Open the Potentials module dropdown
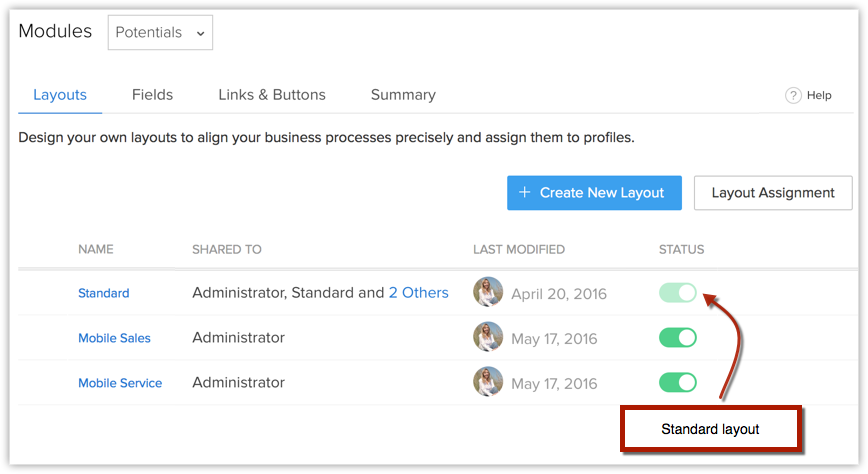This screenshot has width=868, height=474. tap(160, 32)
